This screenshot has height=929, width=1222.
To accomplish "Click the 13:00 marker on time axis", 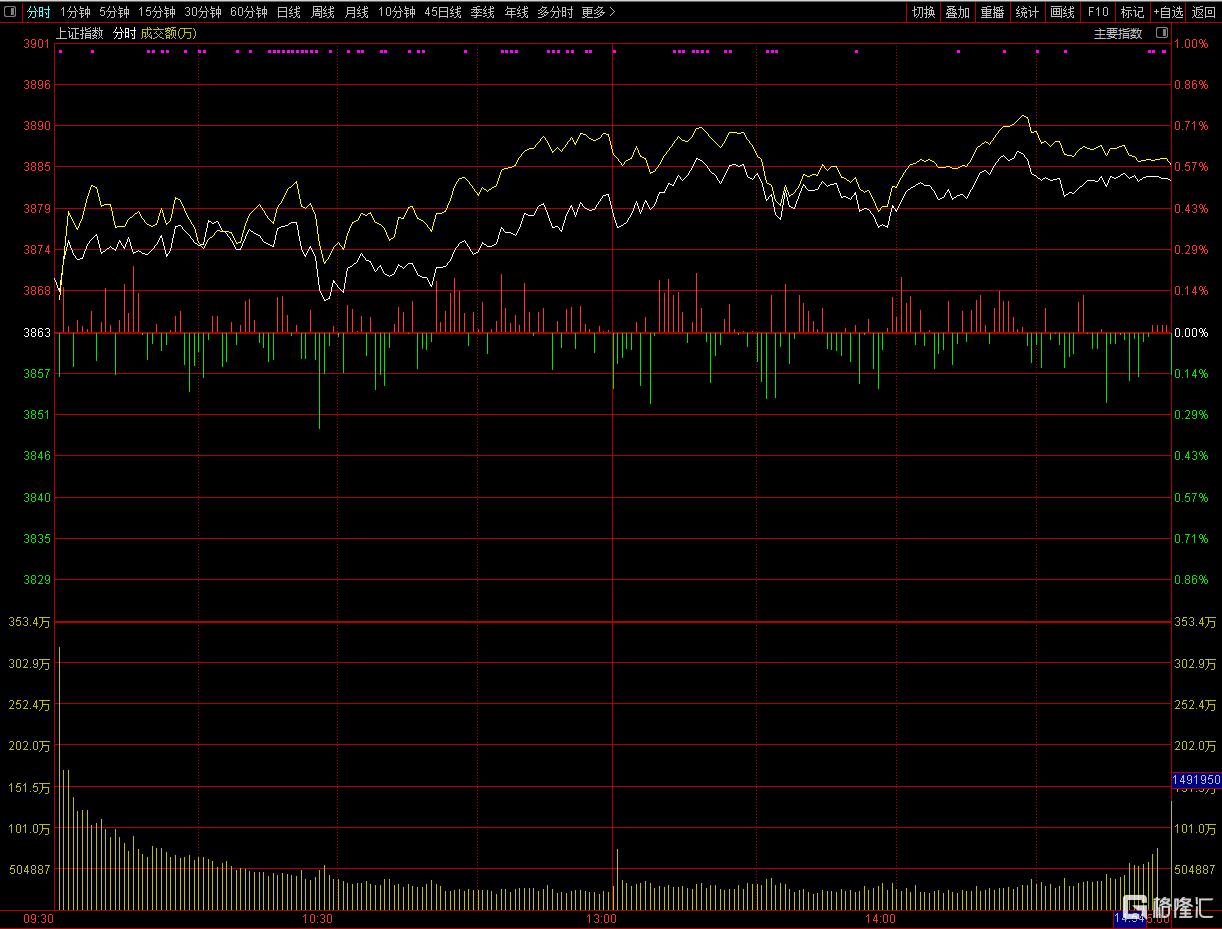I will click(x=602, y=919).
